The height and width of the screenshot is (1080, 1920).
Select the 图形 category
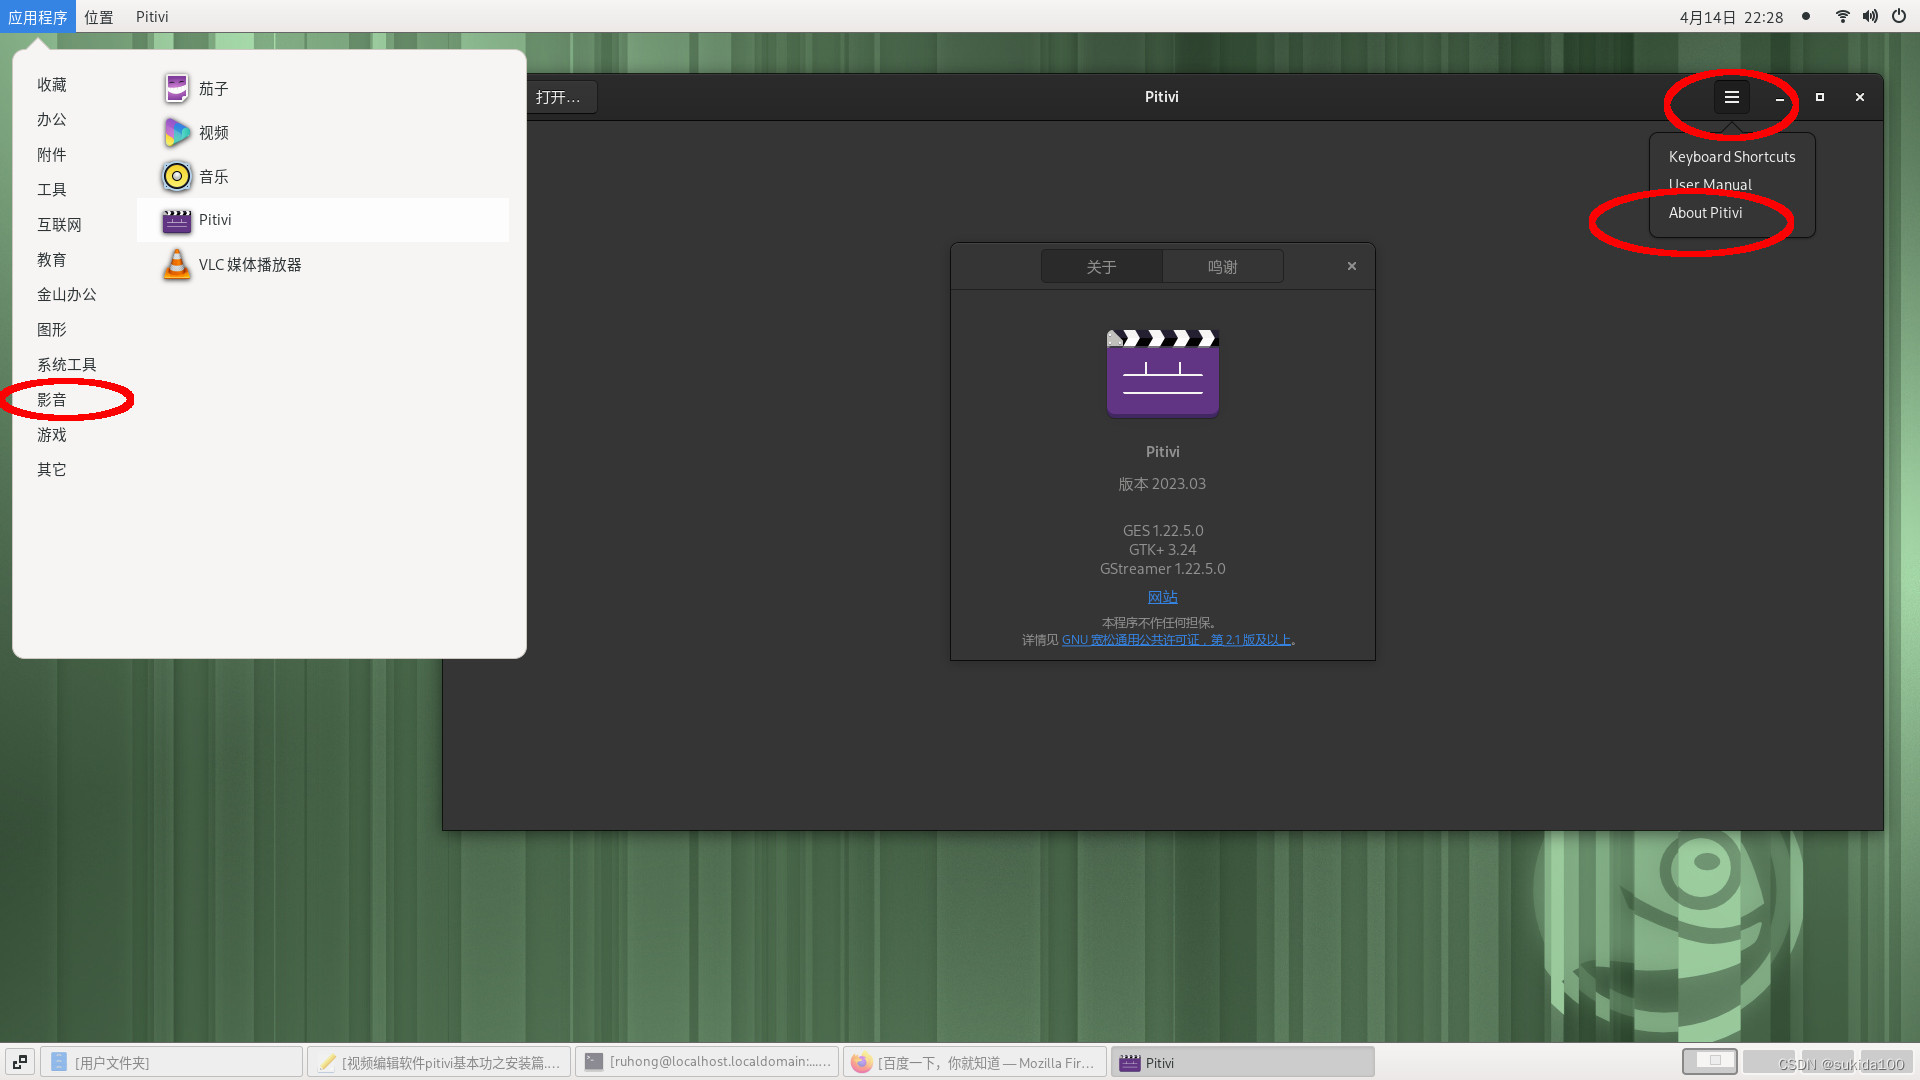click(x=52, y=330)
